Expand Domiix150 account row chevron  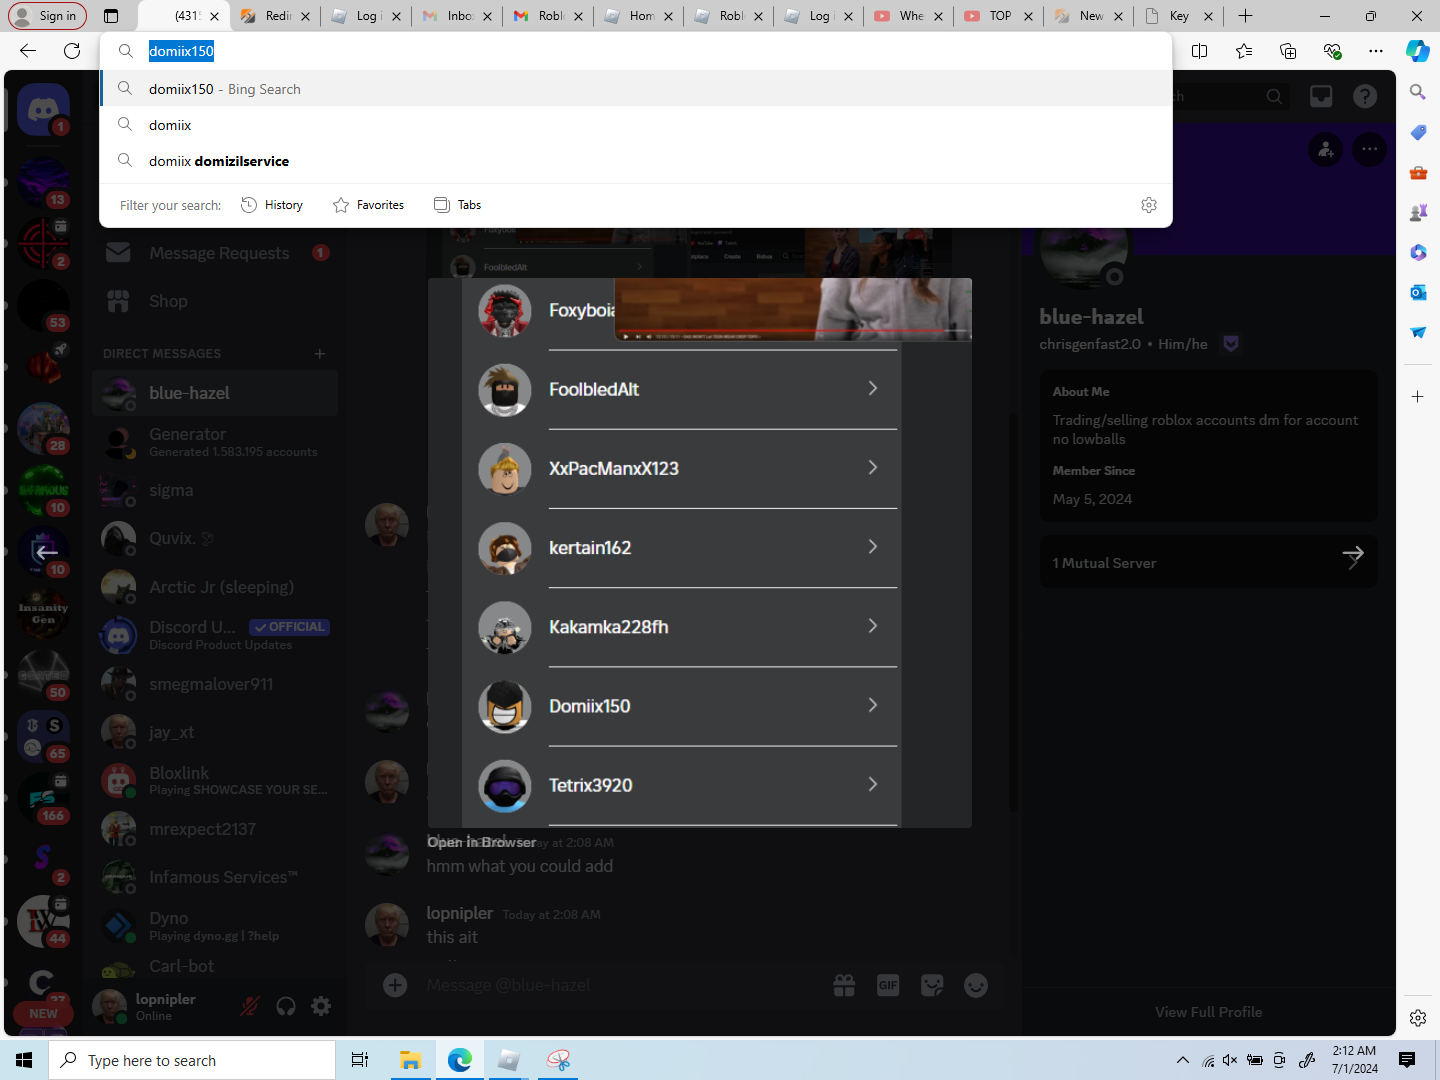coord(873,705)
